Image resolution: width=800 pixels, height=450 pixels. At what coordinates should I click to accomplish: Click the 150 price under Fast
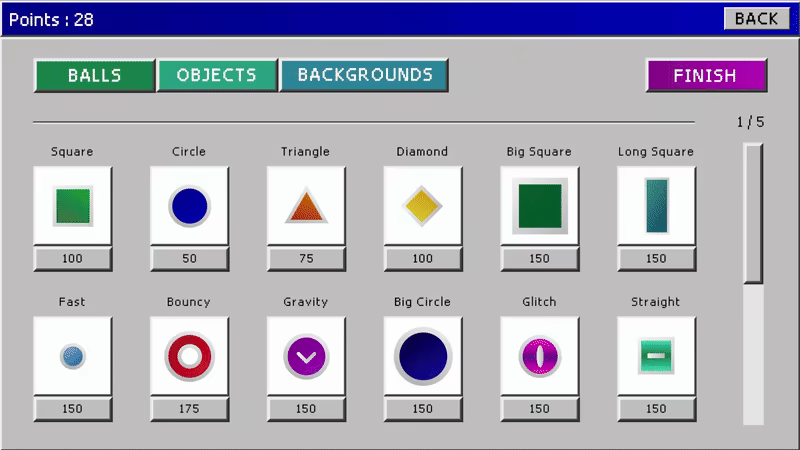73,409
